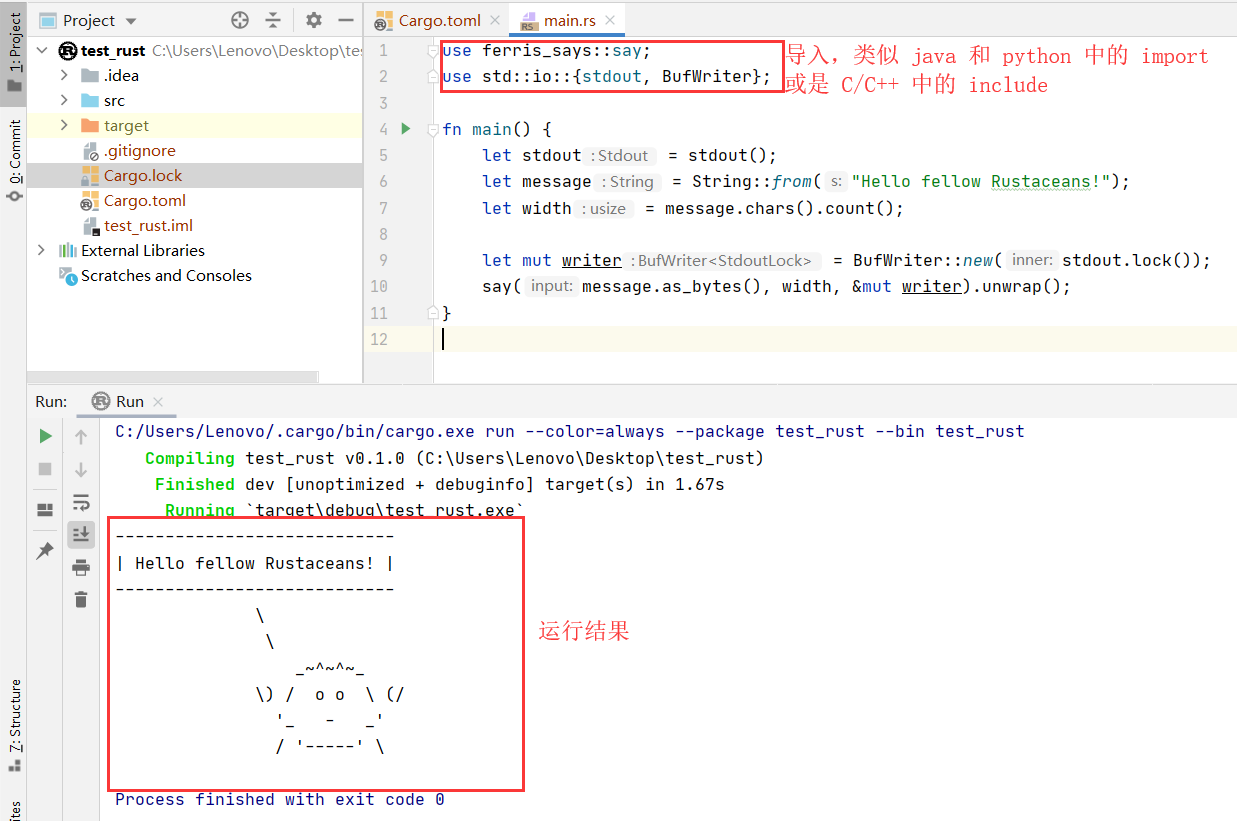Open the Project tool window side tab
Screen dimensions: 1237x821
coord(14,50)
